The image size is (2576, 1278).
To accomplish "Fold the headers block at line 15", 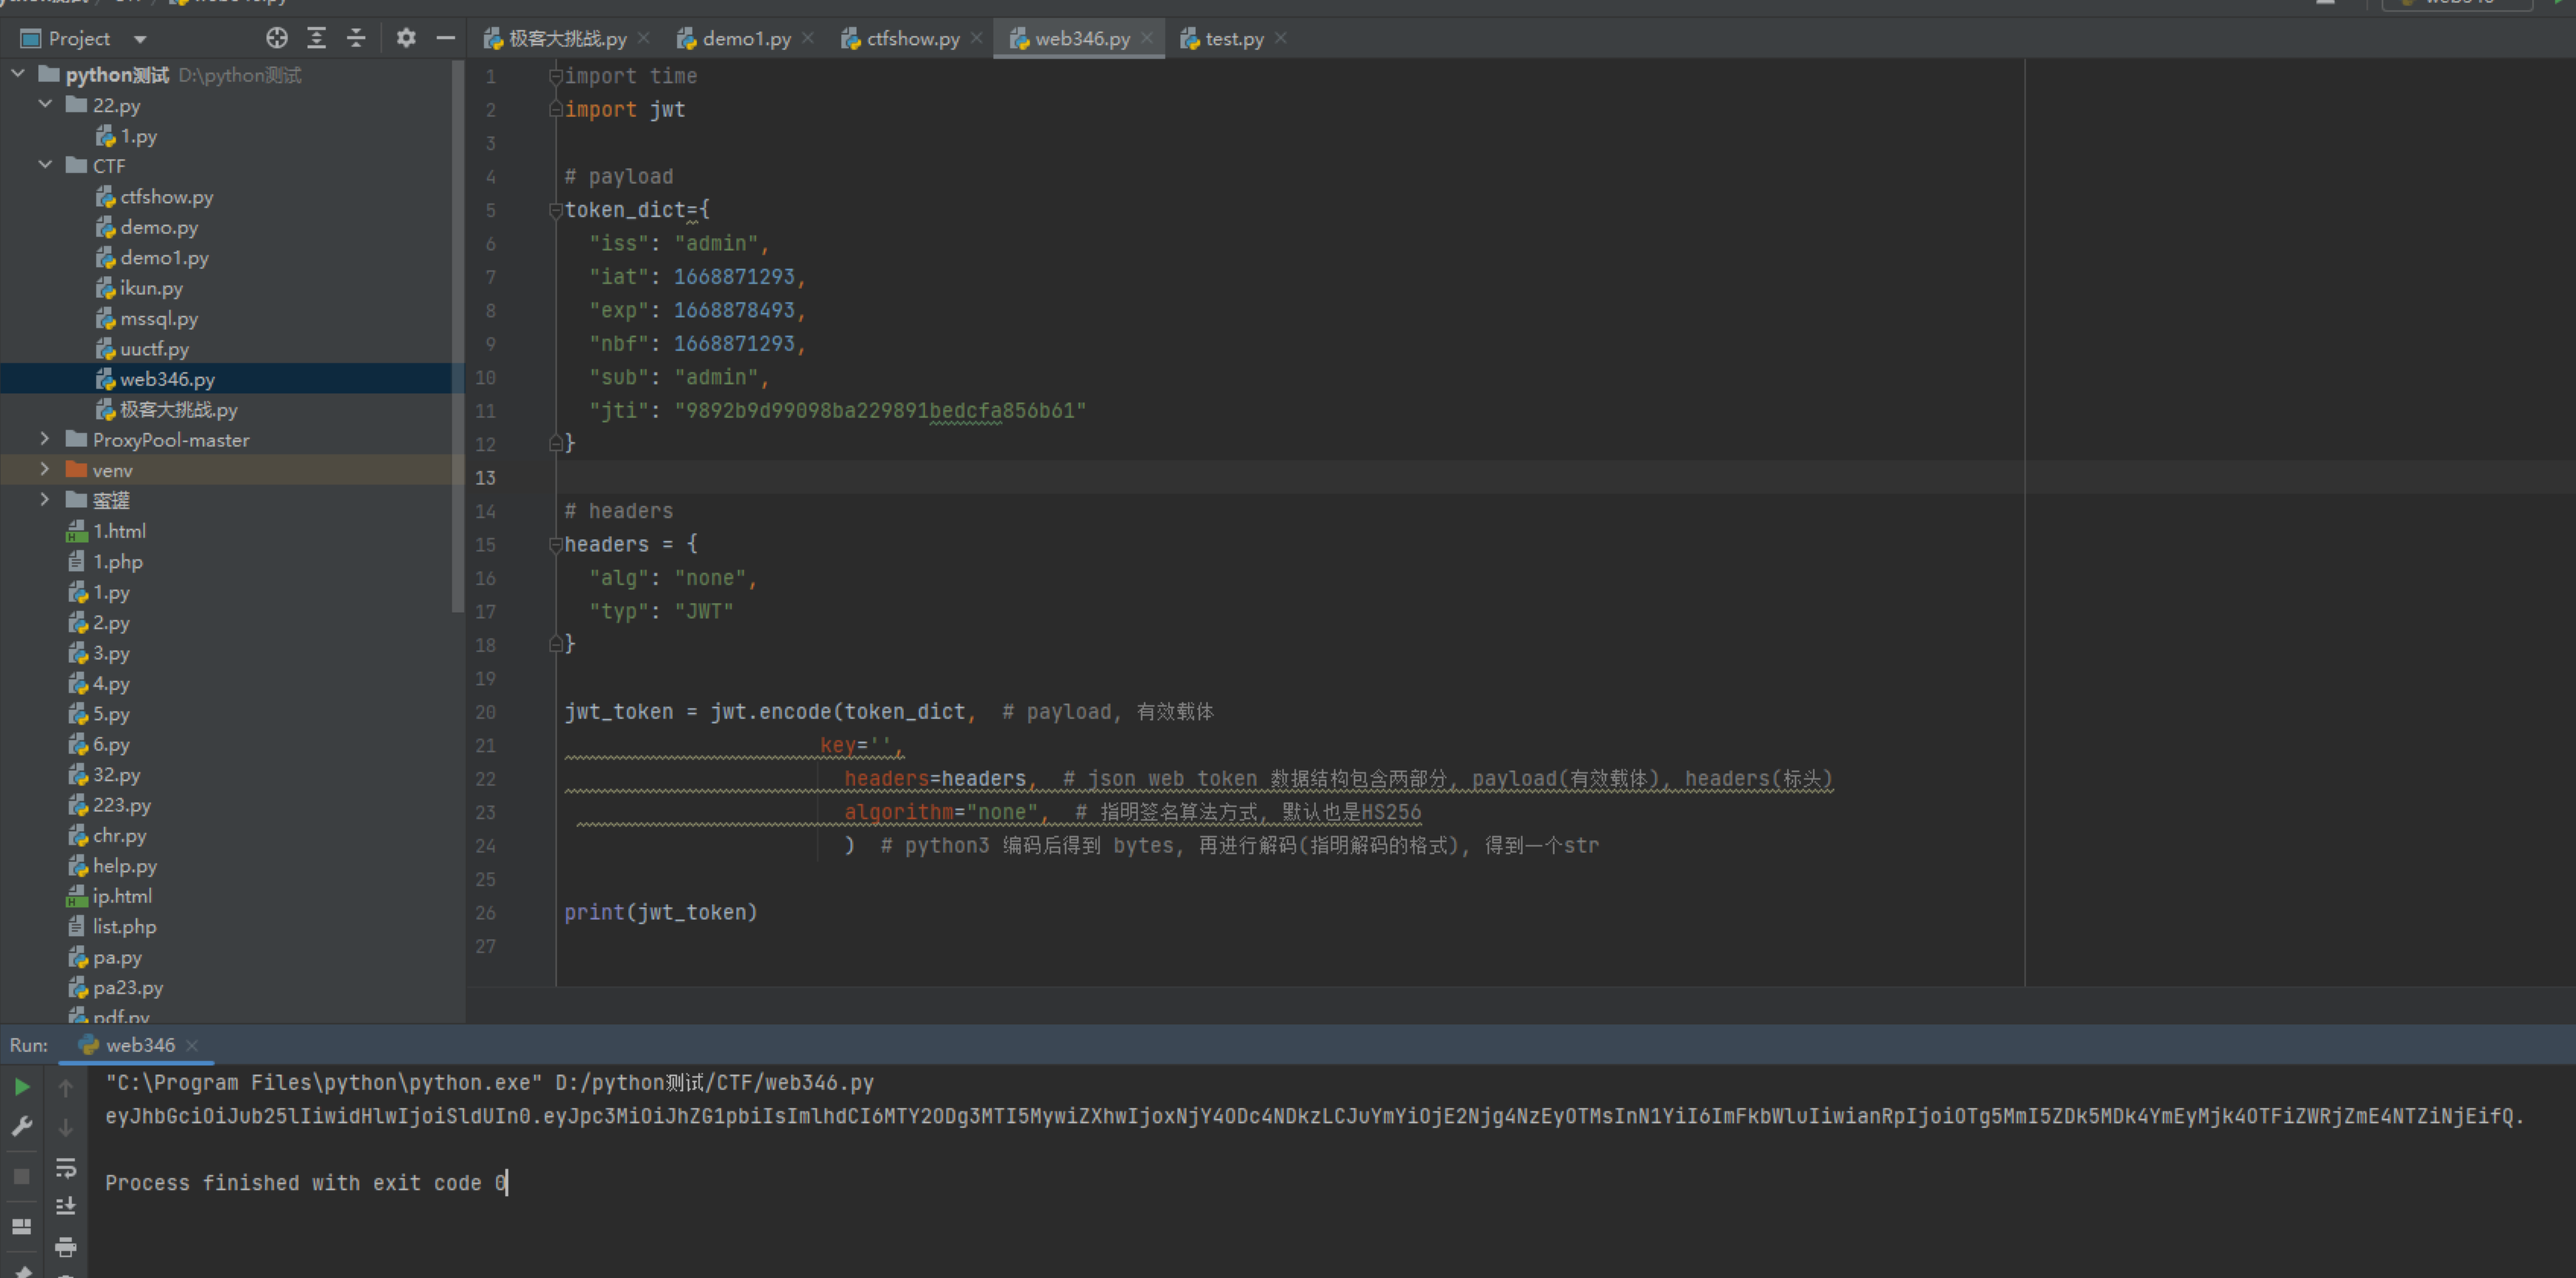I will click(x=555, y=544).
